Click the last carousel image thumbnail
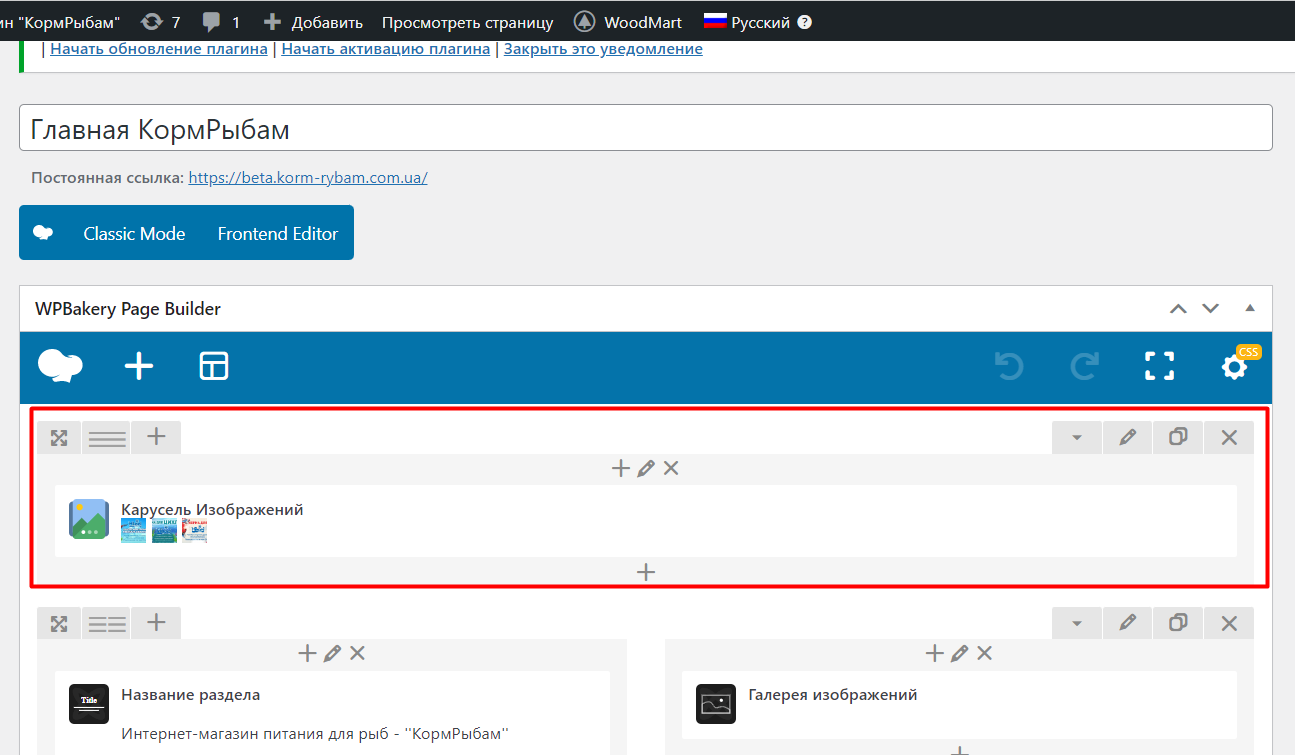The height and width of the screenshot is (755, 1295). coord(194,531)
